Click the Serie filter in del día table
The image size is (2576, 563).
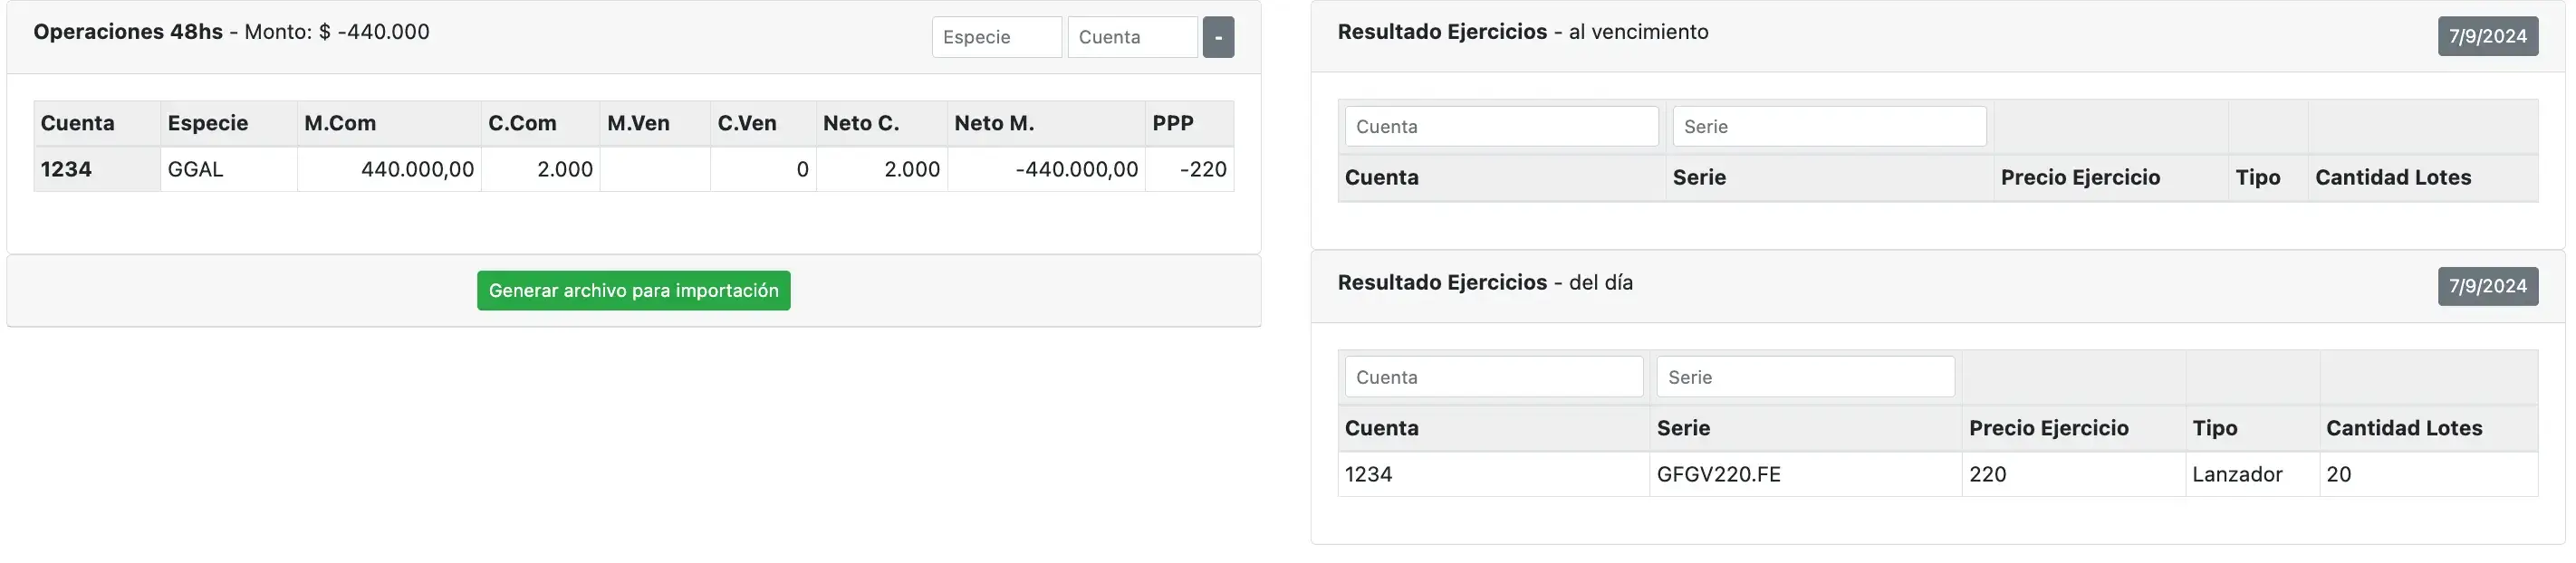[1805, 377]
